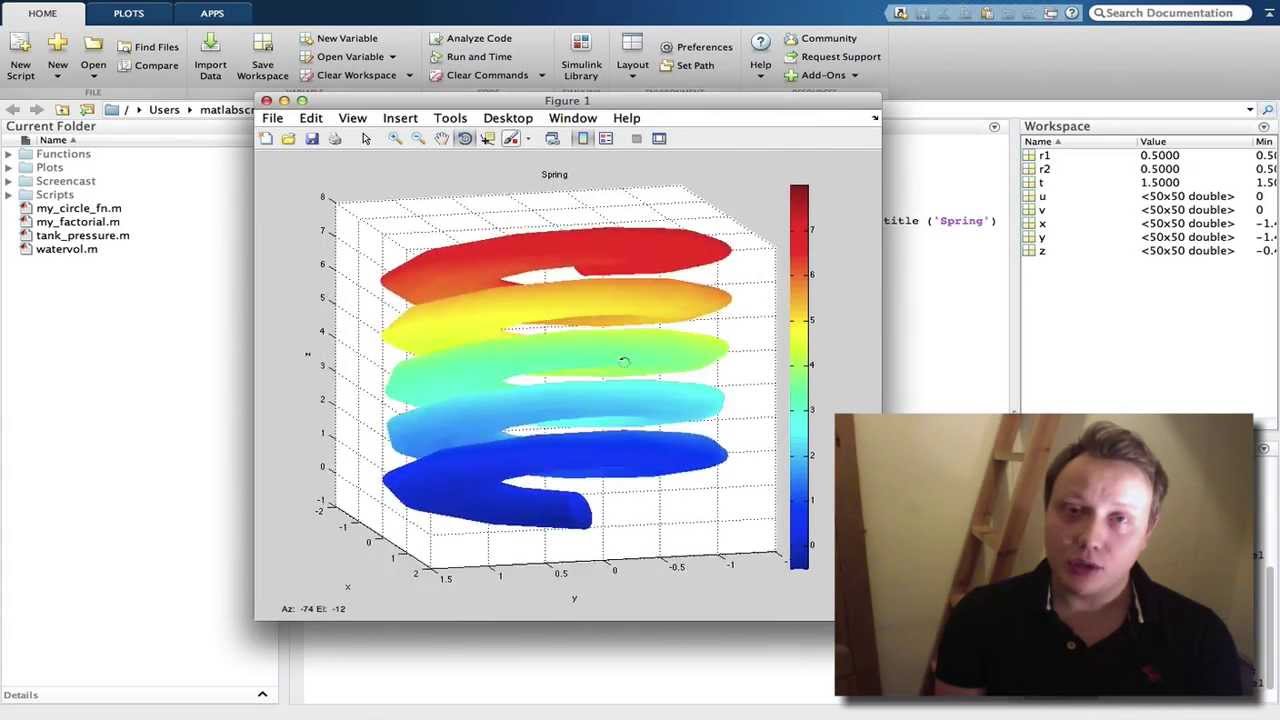The height and width of the screenshot is (720, 1280).
Task: Click the Analyze Code button
Action: tap(470, 38)
